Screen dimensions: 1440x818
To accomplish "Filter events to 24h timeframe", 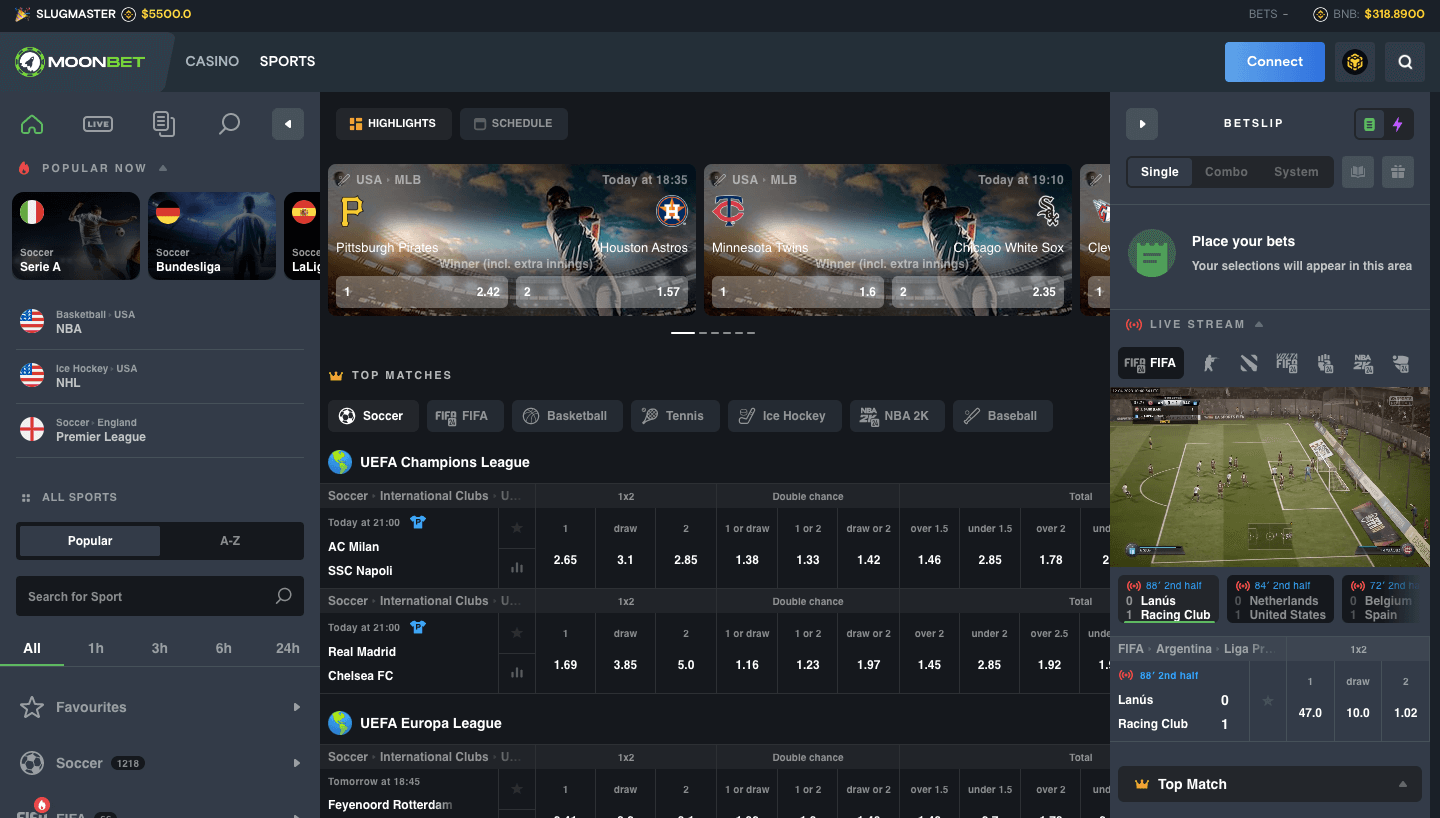I will pos(288,648).
